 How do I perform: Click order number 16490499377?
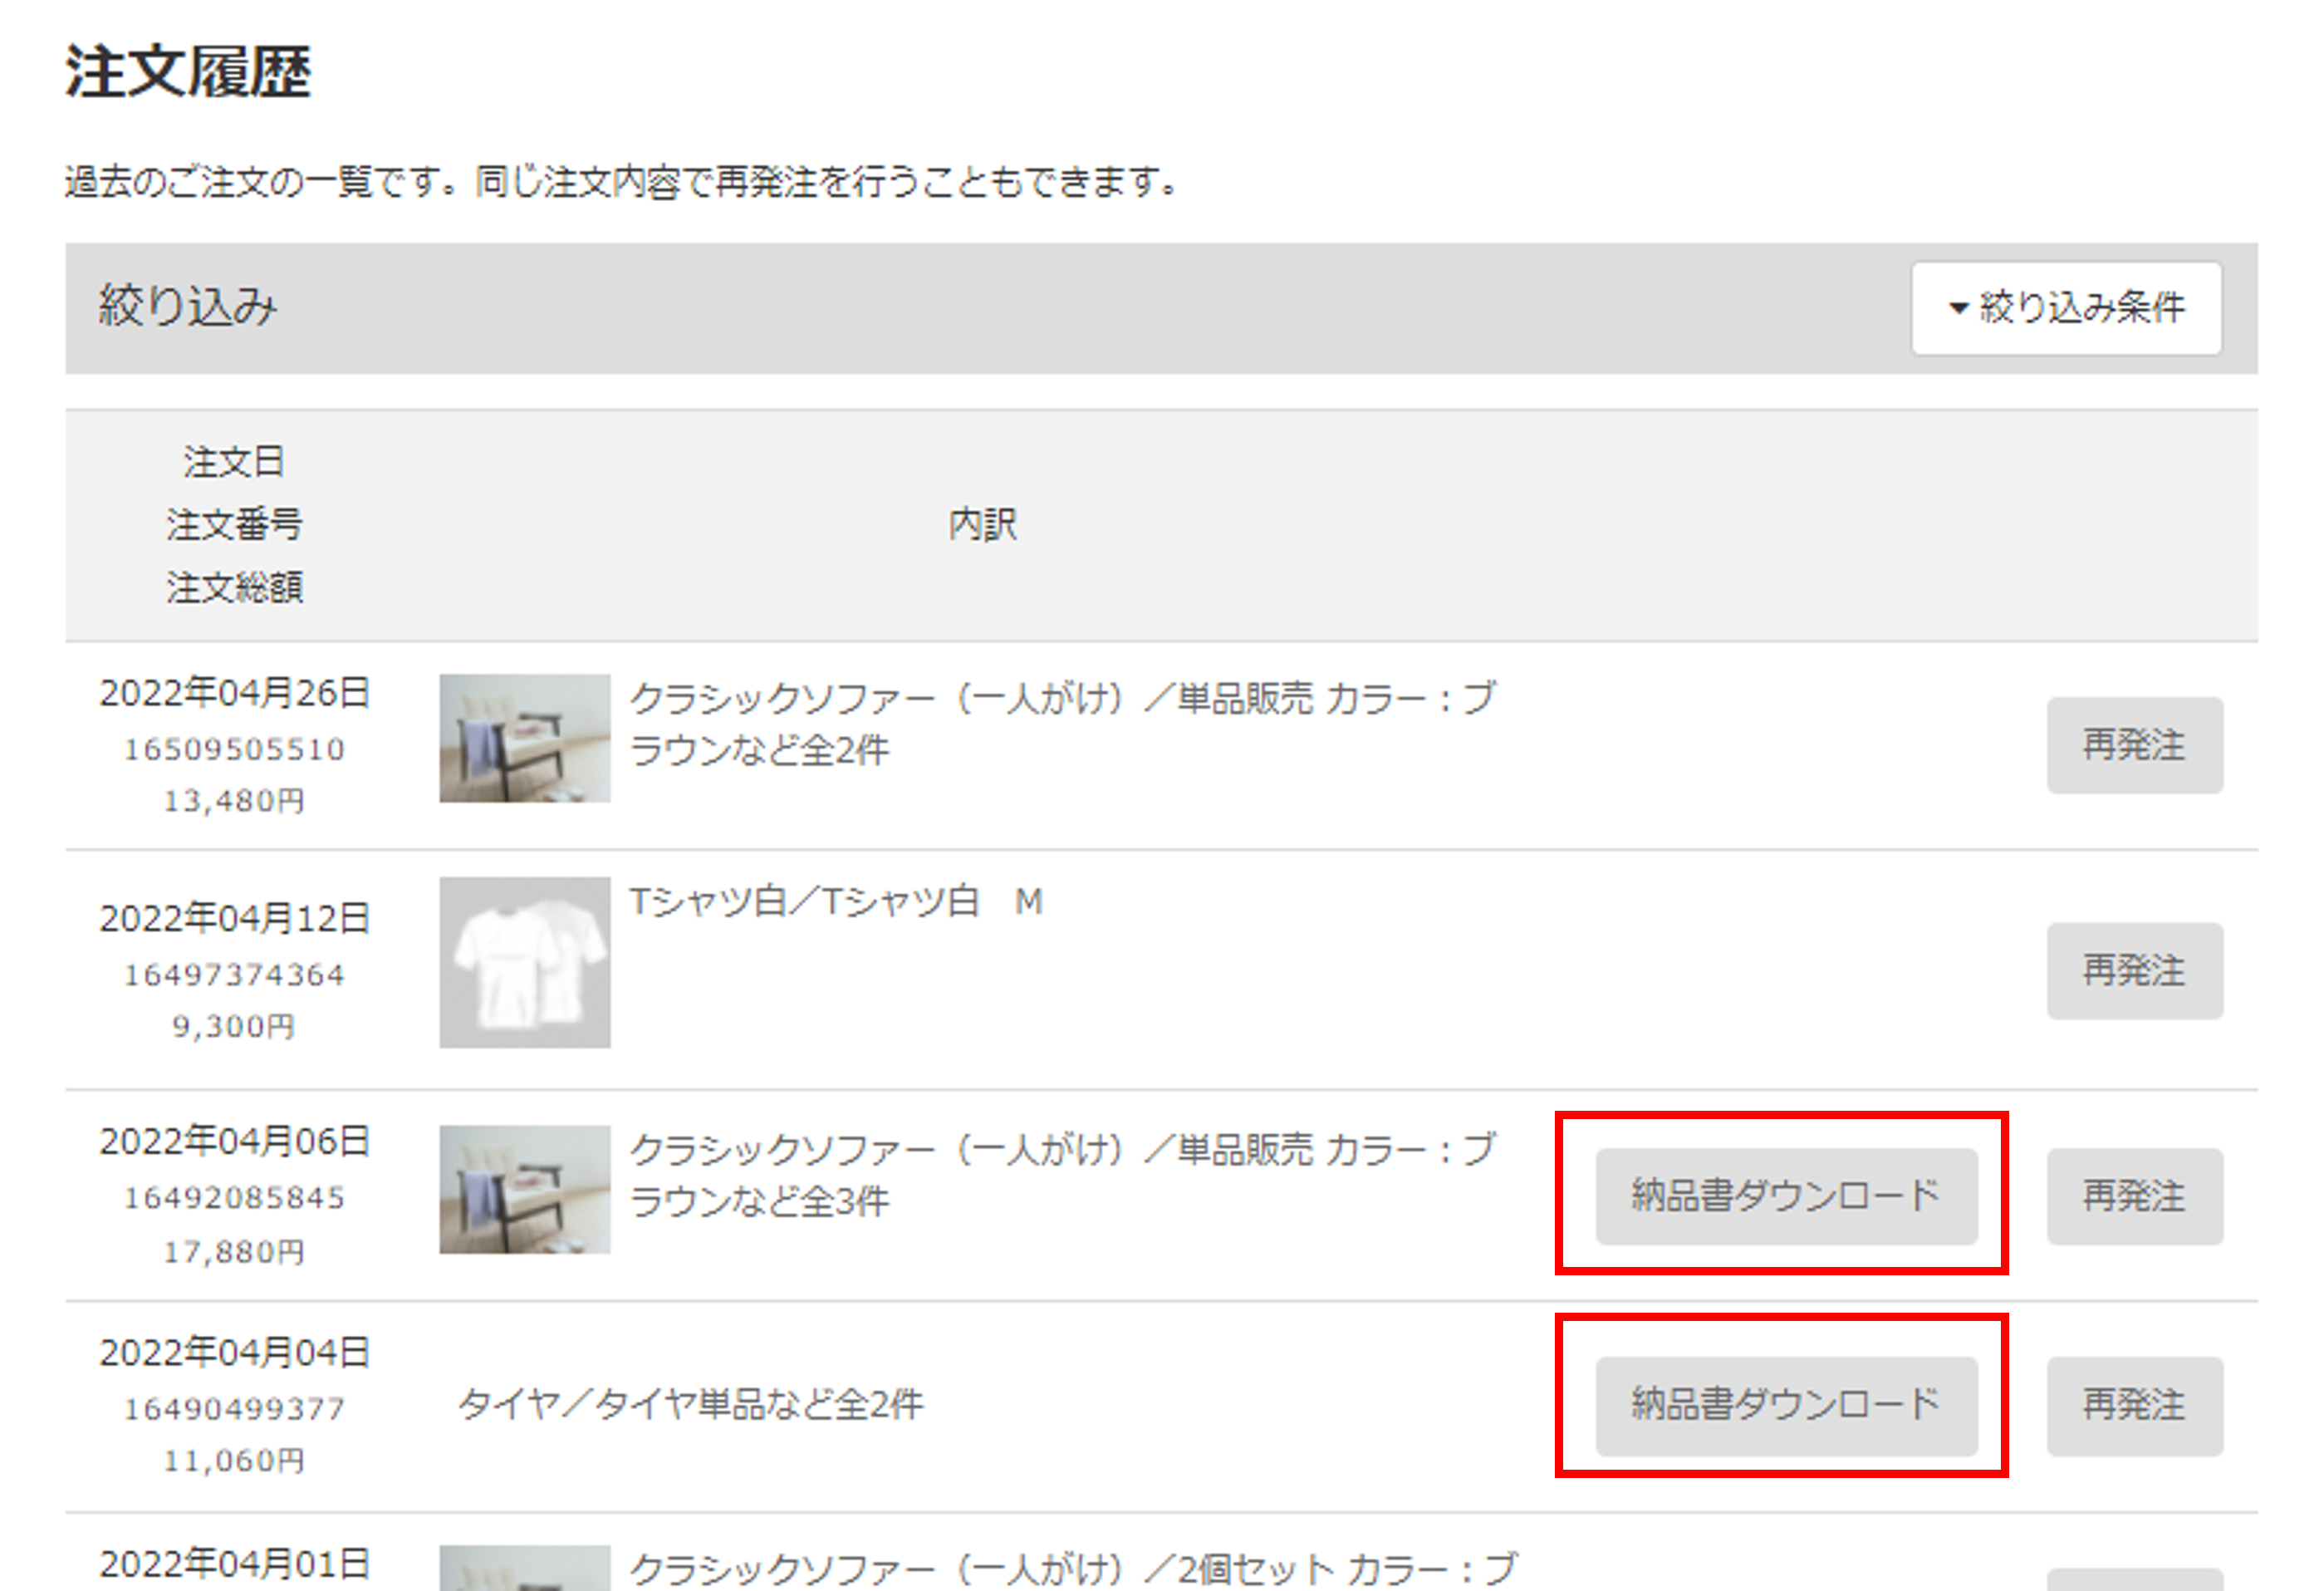tap(234, 1408)
